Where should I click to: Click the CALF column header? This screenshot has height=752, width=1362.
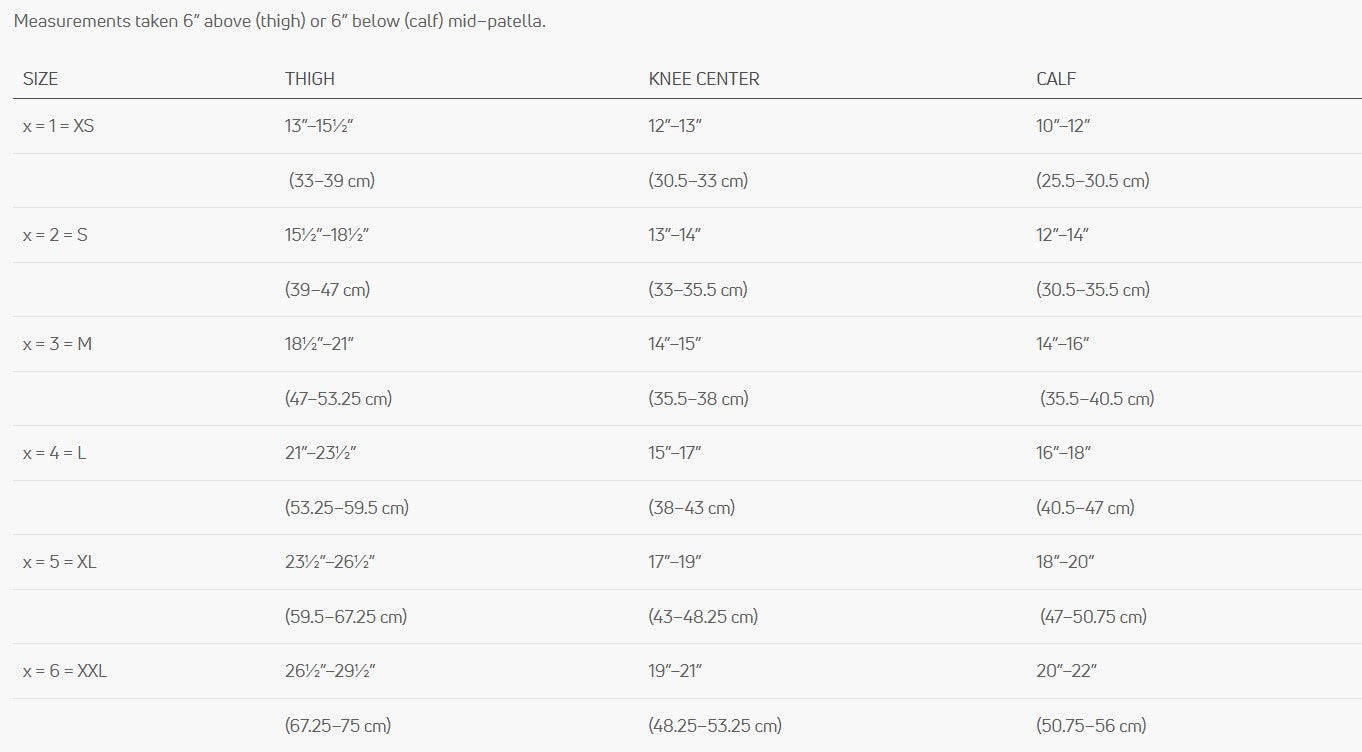point(1056,79)
